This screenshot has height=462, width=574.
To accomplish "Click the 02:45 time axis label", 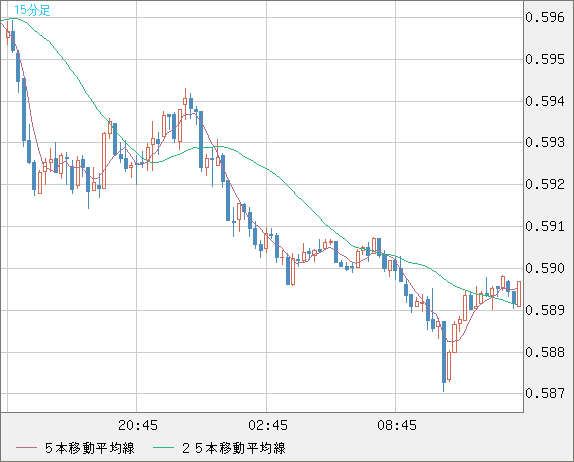I will click(x=268, y=425).
